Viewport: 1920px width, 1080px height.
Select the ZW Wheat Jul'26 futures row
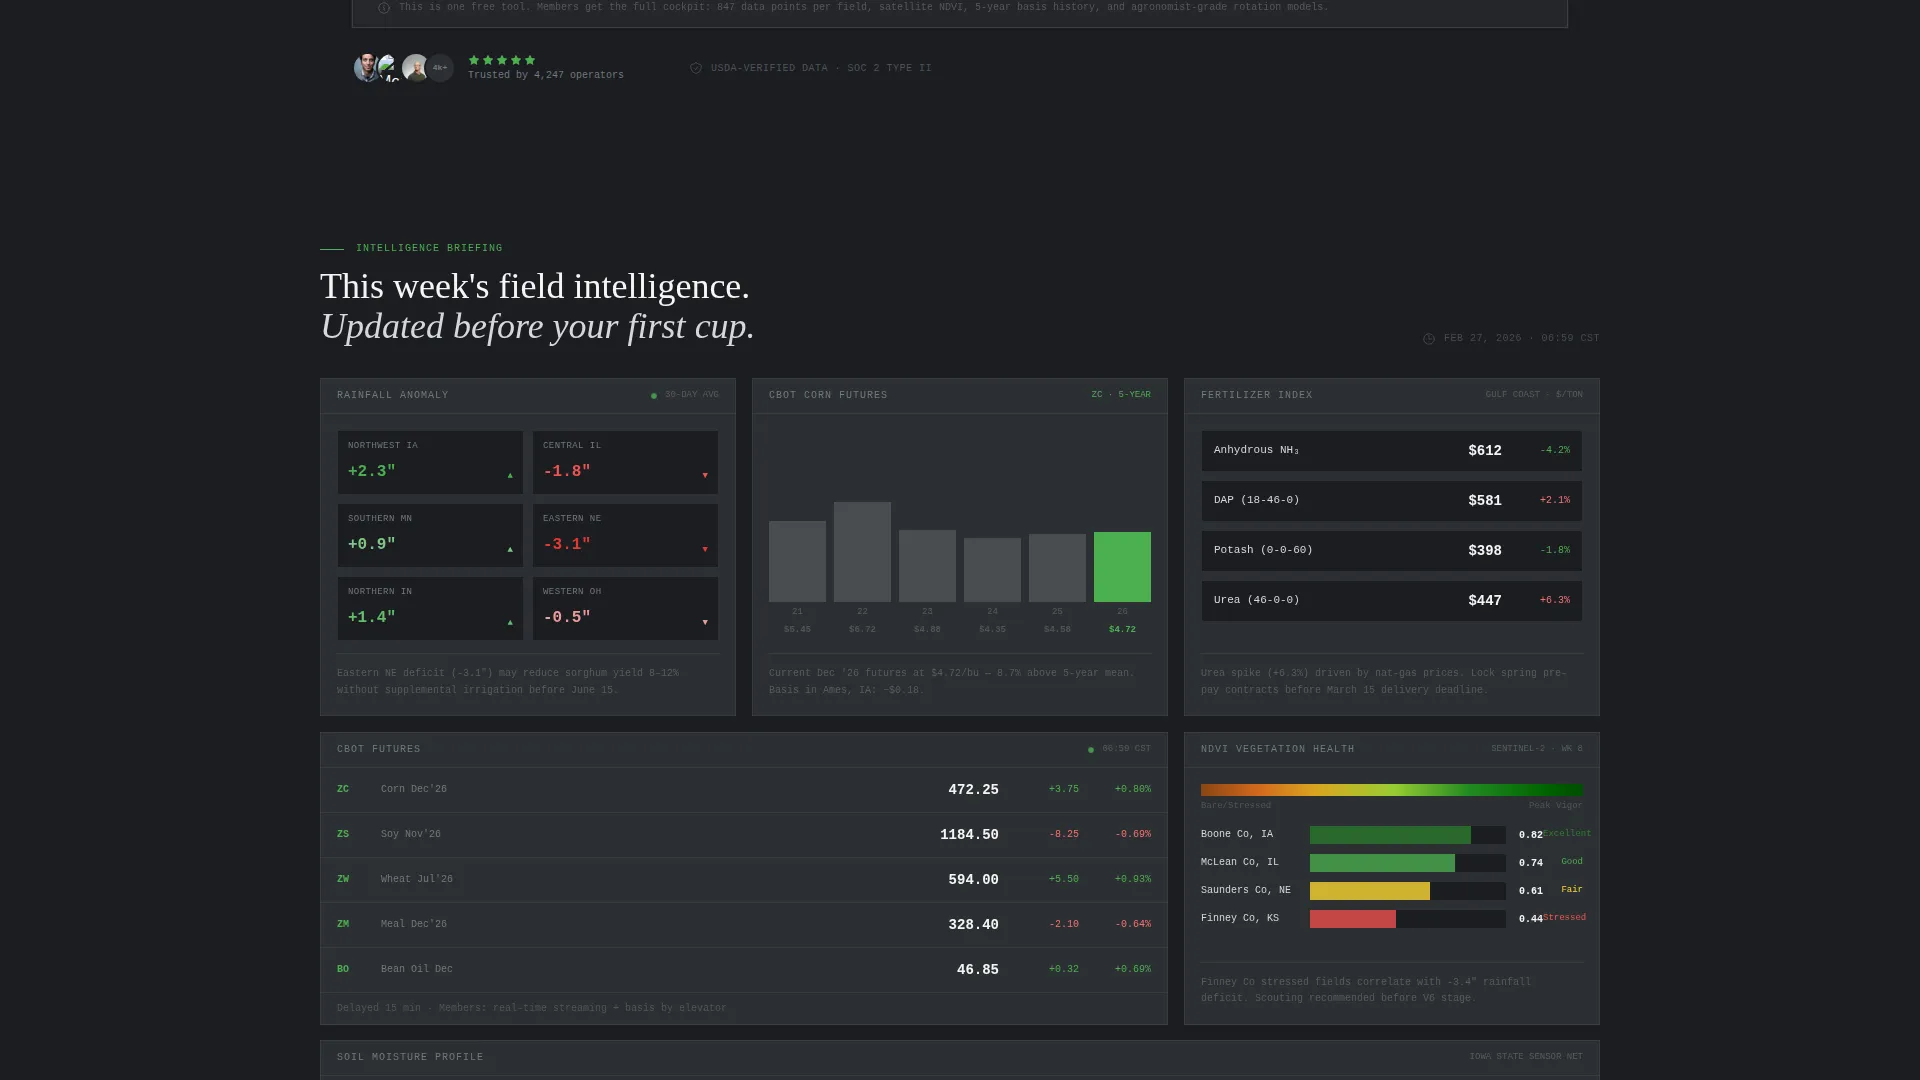(x=744, y=880)
